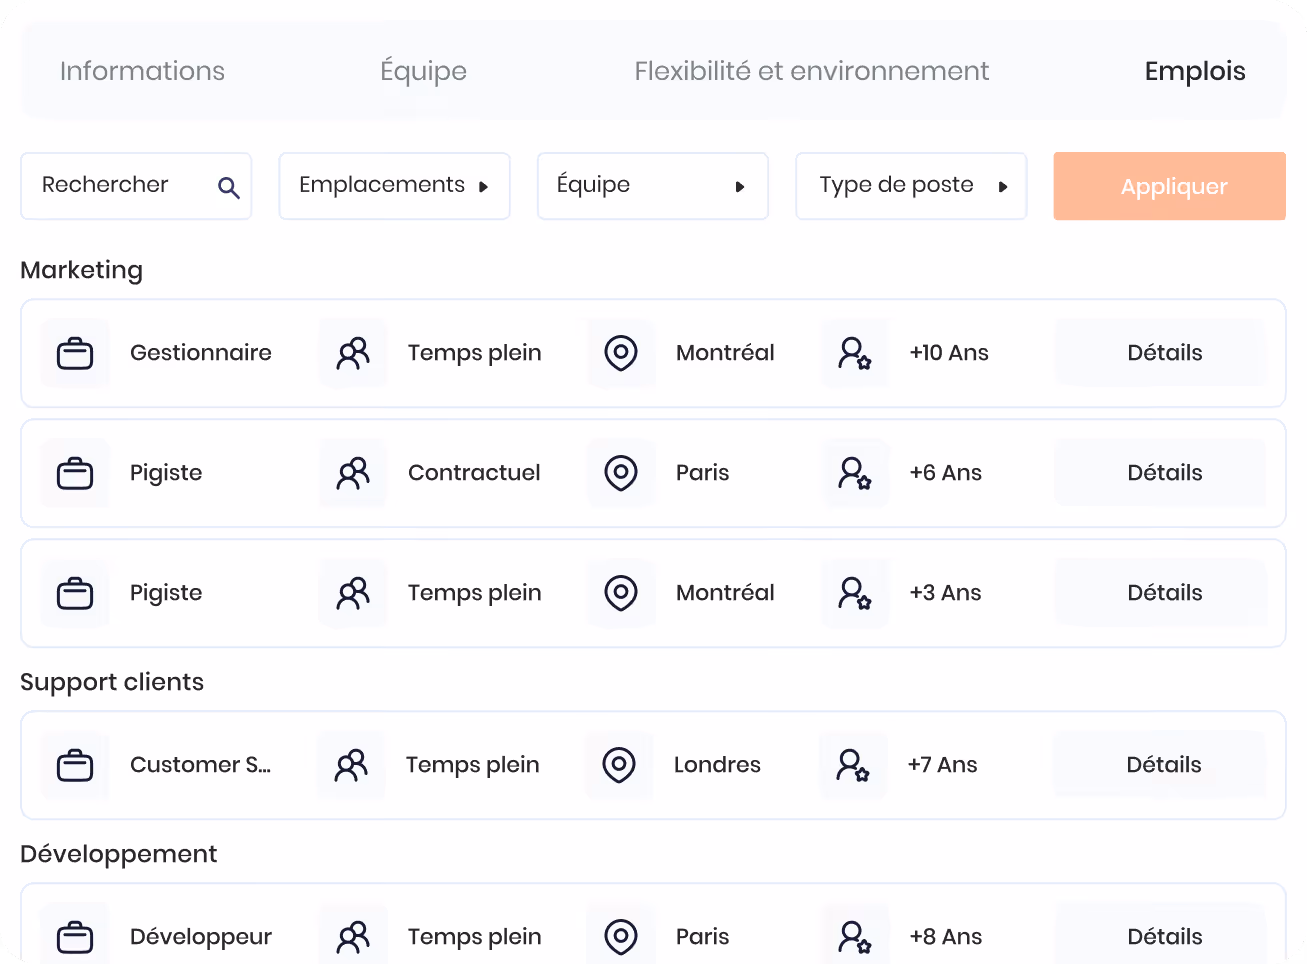Image resolution: width=1307 pixels, height=964 pixels.
Task: Switch to the Équipe tab
Action: (423, 71)
